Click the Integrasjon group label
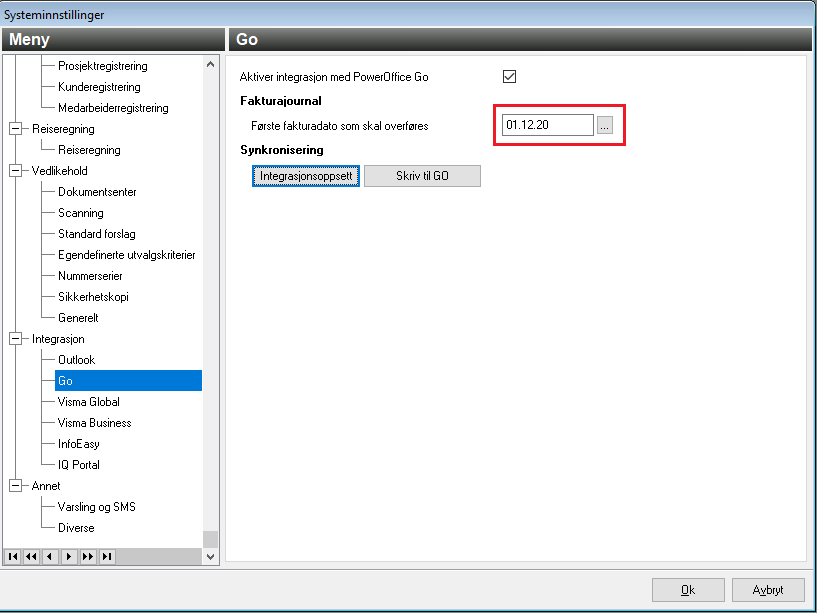Screen dimensions: 817x613 [x=58, y=339]
